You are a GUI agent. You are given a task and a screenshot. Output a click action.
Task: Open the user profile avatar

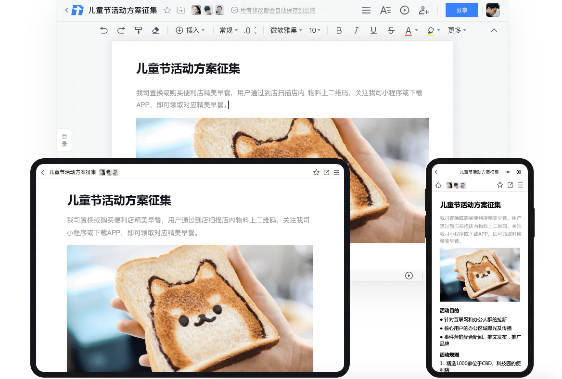[493, 10]
